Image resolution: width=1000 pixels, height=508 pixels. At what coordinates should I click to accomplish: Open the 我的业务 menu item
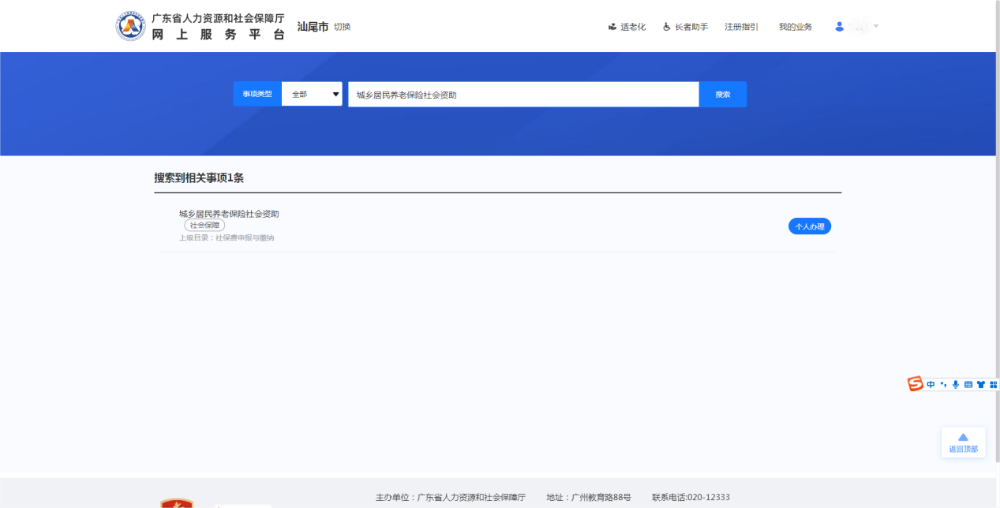795,27
